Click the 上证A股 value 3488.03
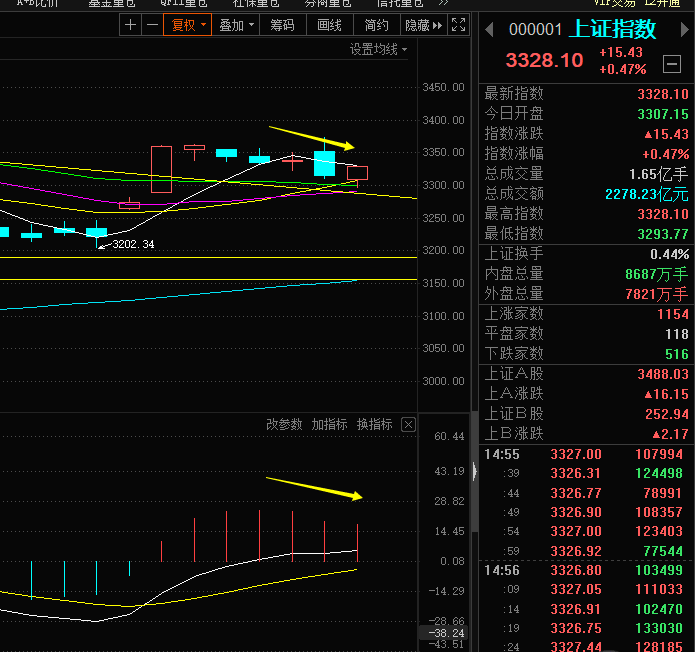The image size is (695, 652). 663,374
